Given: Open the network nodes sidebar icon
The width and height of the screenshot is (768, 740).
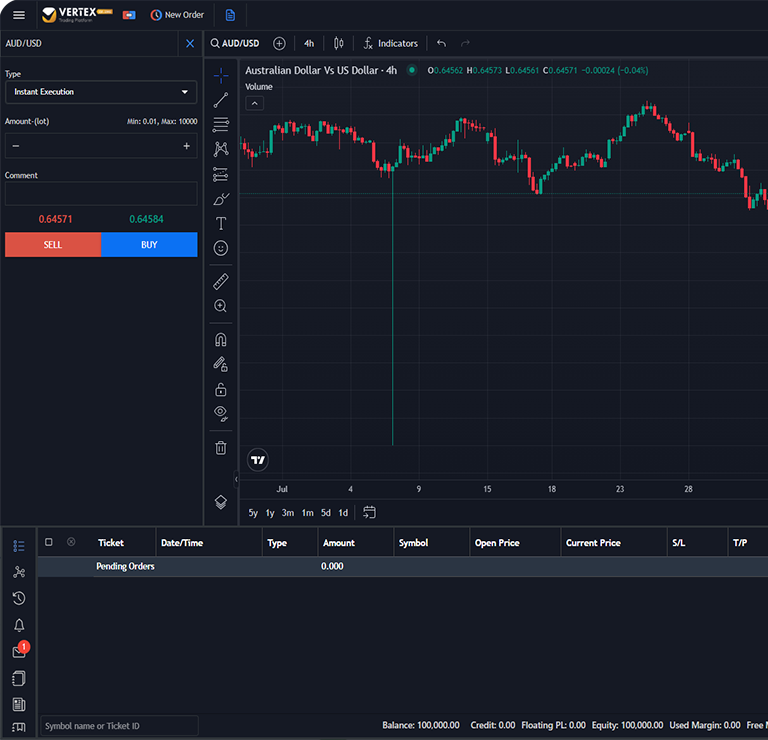Looking at the screenshot, I should 19,572.
